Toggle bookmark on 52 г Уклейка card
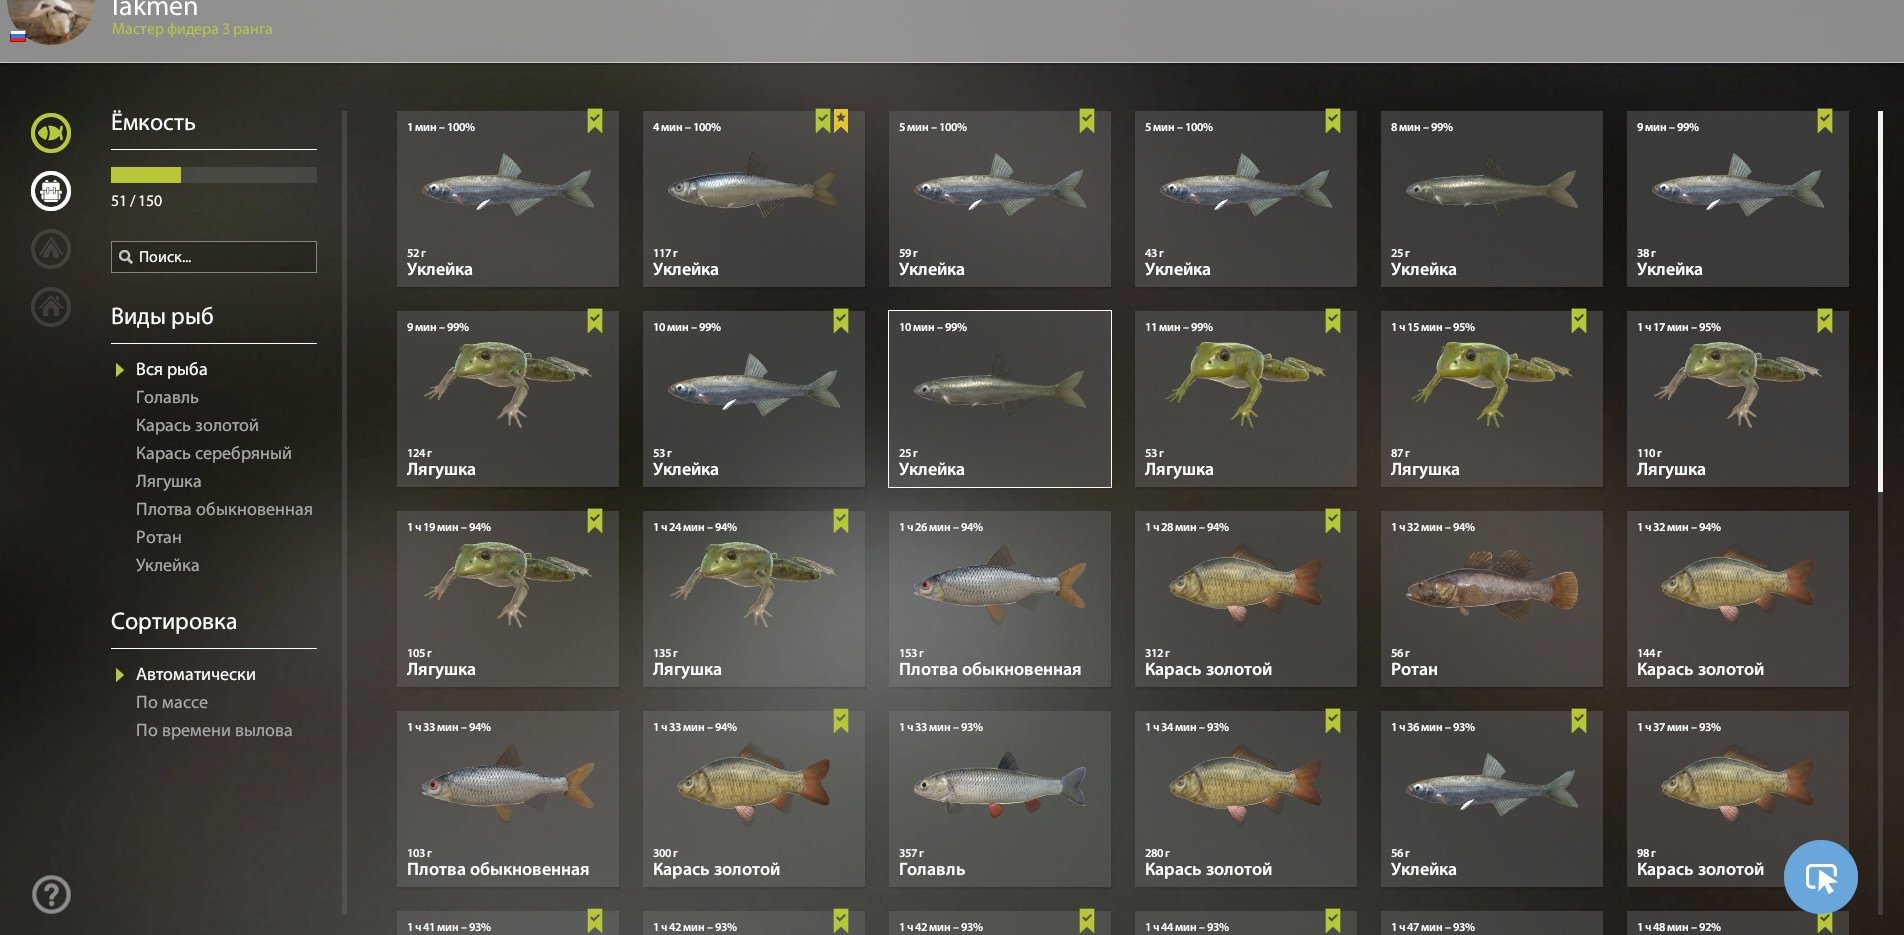This screenshot has width=1904, height=935. [595, 121]
